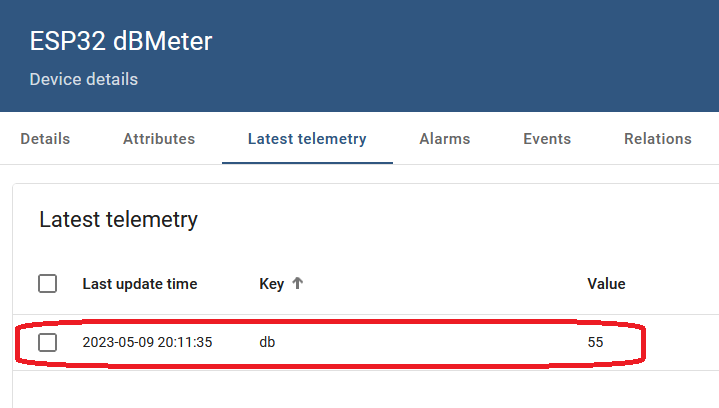This screenshot has height=408, width=719.
Task: Switch to the Relations tab
Action: pos(658,139)
